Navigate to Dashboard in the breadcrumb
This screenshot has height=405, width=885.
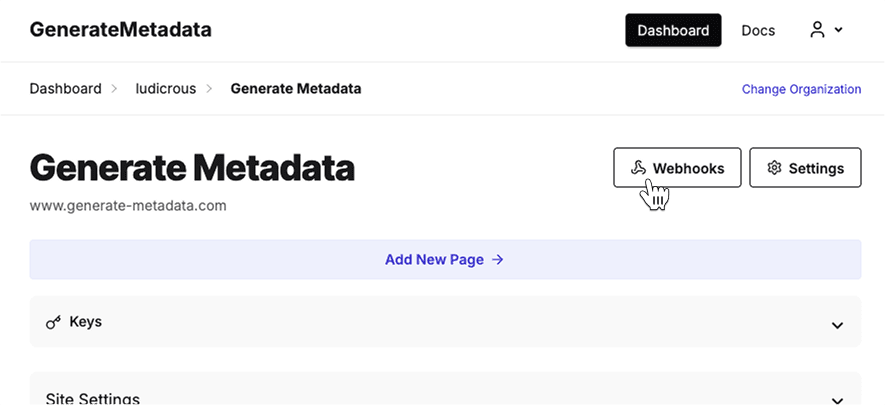(x=66, y=89)
